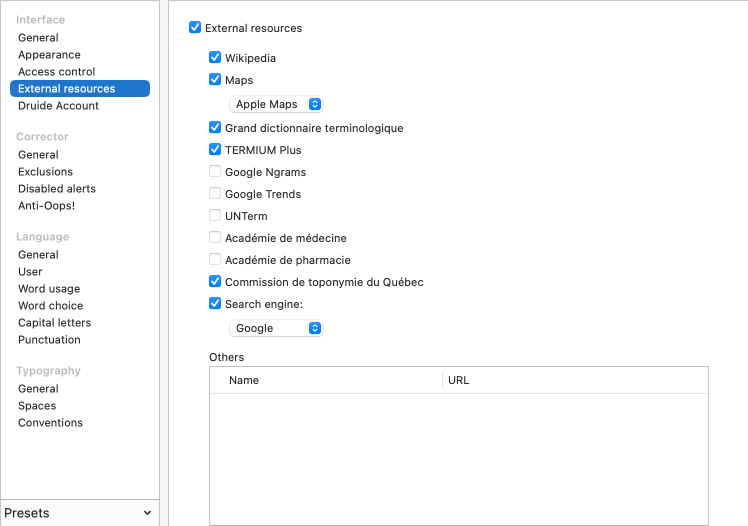Go to Druide Account settings
The width and height of the screenshot is (748, 526).
coord(58,106)
